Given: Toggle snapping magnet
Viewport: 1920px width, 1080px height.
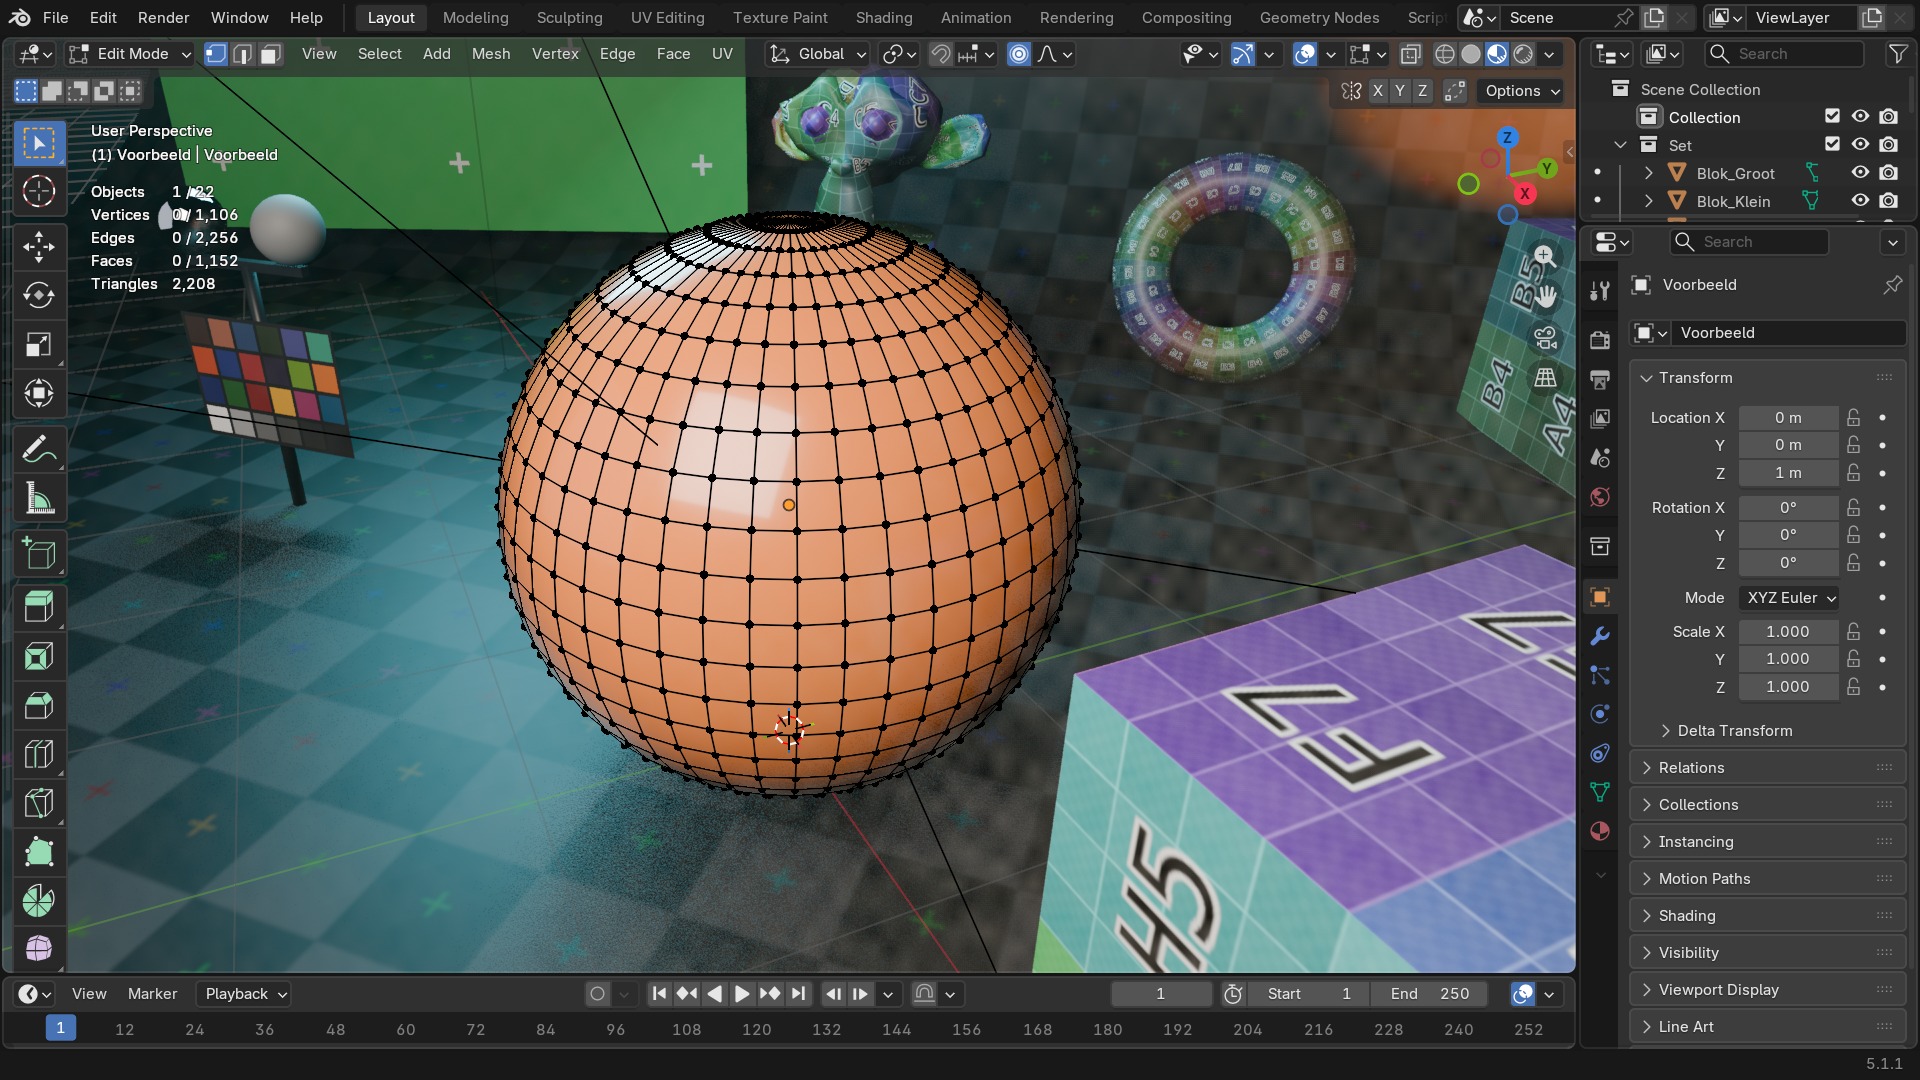Looking at the screenshot, I should (941, 54).
